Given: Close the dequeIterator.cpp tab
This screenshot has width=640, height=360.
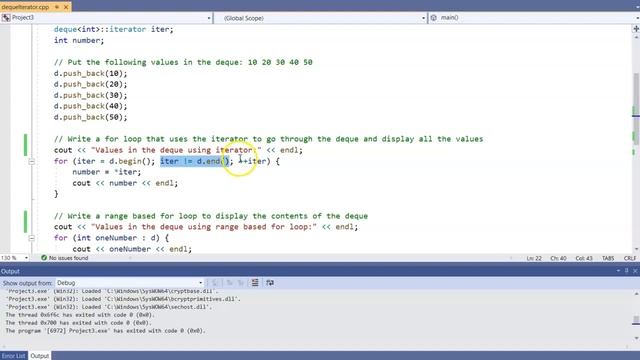Looking at the screenshot, I should (x=66, y=7).
